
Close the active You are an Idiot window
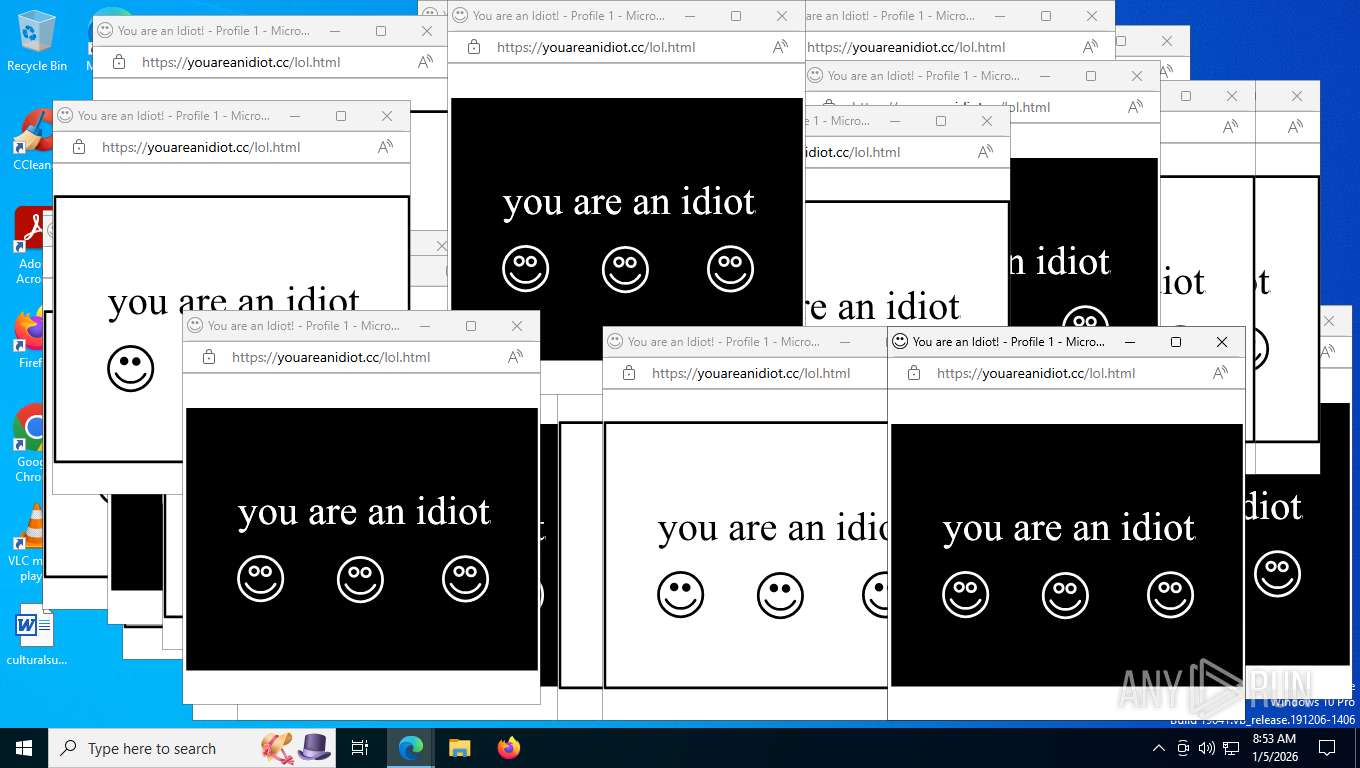coord(1222,341)
